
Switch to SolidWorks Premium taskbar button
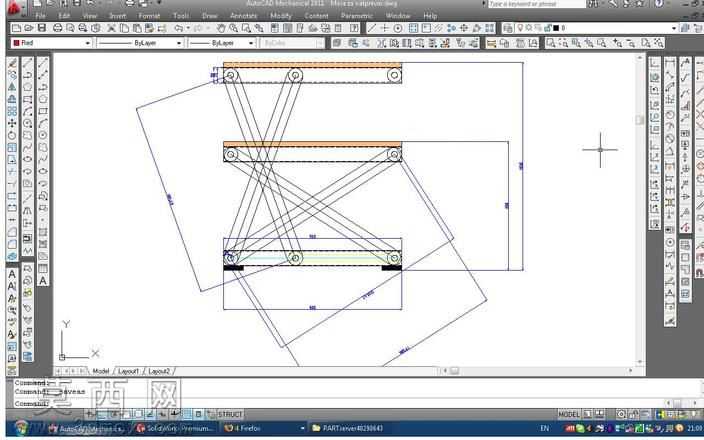(x=176, y=428)
